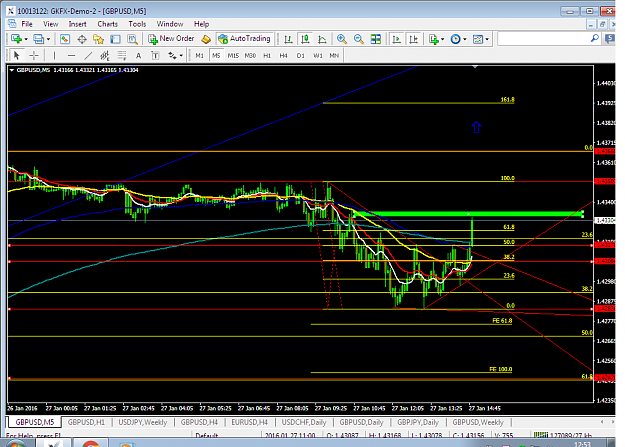Switch to the EURUSD,H4 chart tab

[x=250, y=422]
